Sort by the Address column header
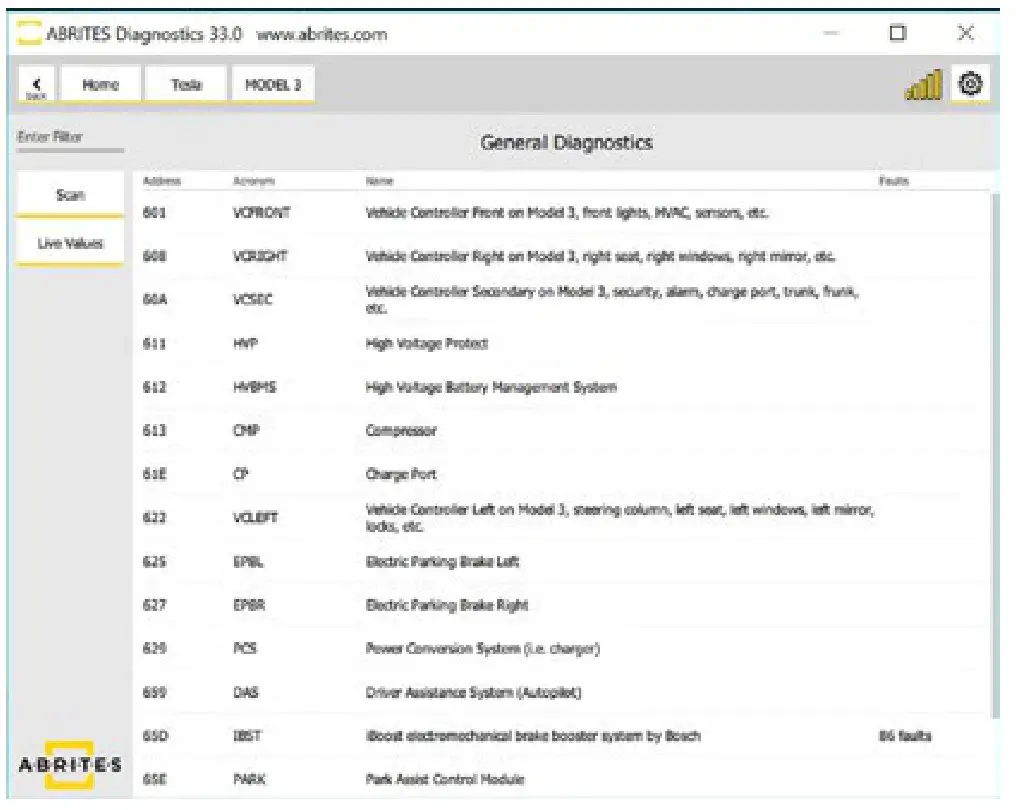Image resolution: width=1016 pixels, height=810 pixels. click(x=162, y=181)
